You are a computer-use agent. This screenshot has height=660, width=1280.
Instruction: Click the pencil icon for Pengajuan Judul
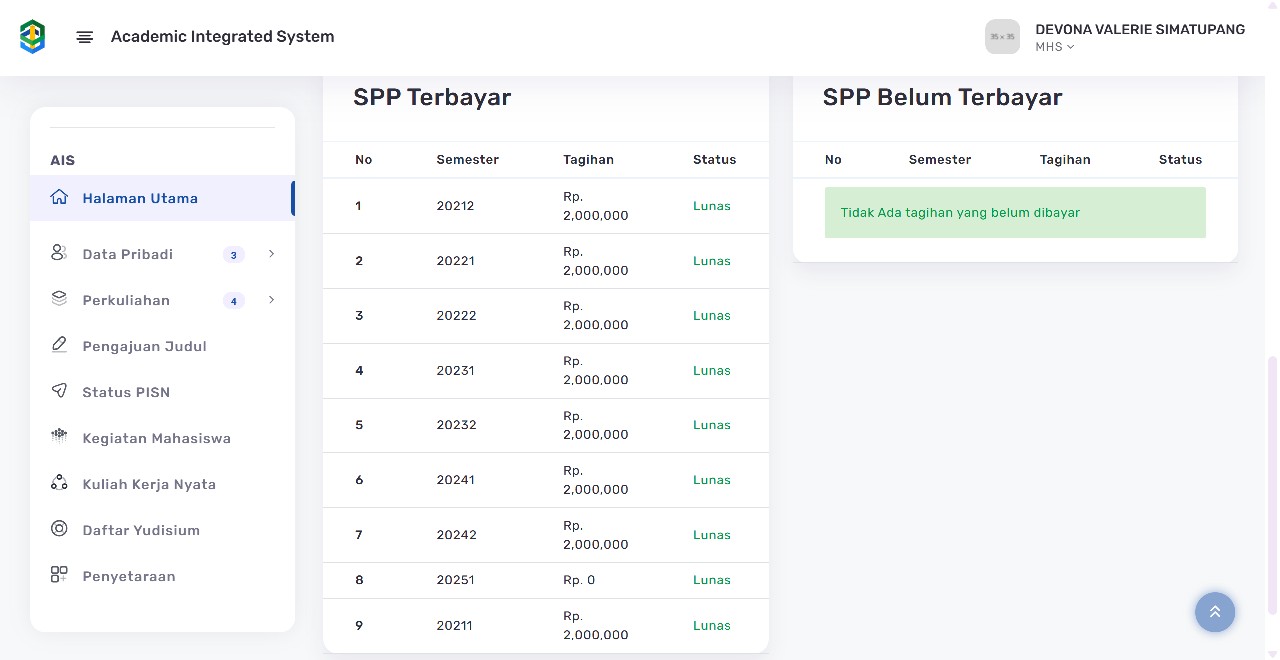pos(59,345)
